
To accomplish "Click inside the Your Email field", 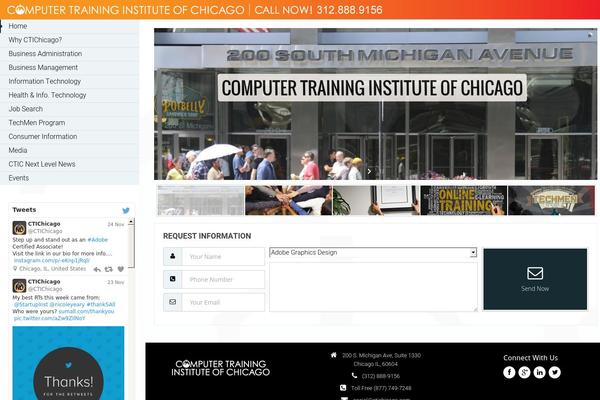I will pos(223,302).
